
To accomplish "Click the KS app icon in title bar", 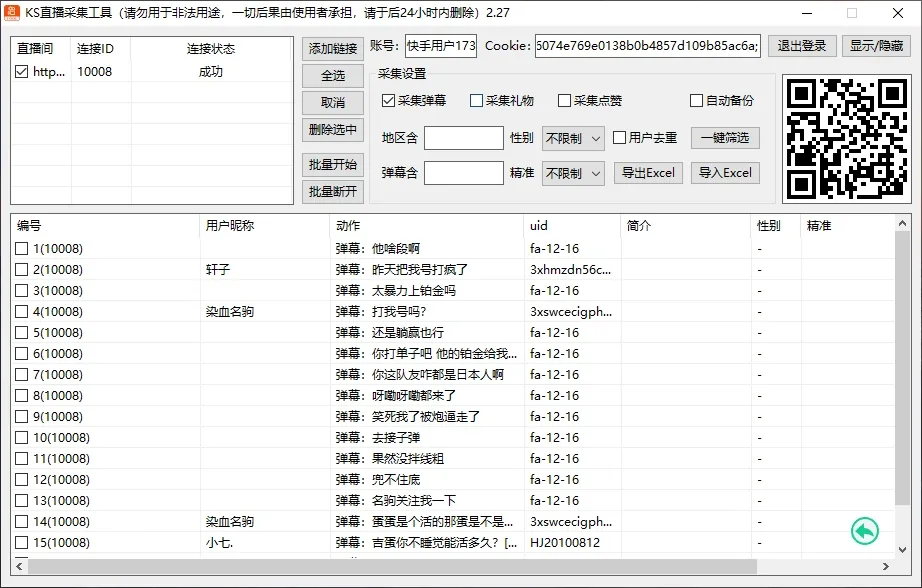I will tap(12, 12).
